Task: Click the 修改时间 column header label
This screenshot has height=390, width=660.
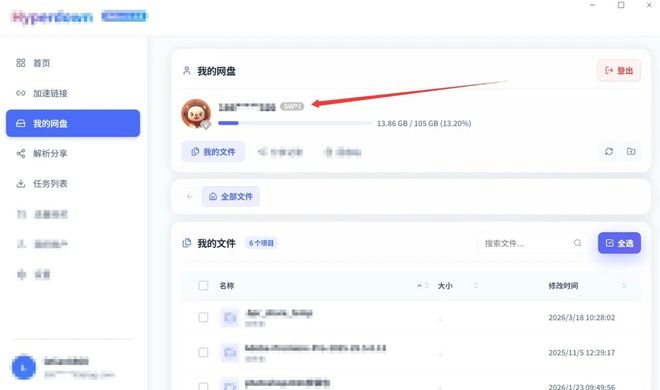Action: 563,286
